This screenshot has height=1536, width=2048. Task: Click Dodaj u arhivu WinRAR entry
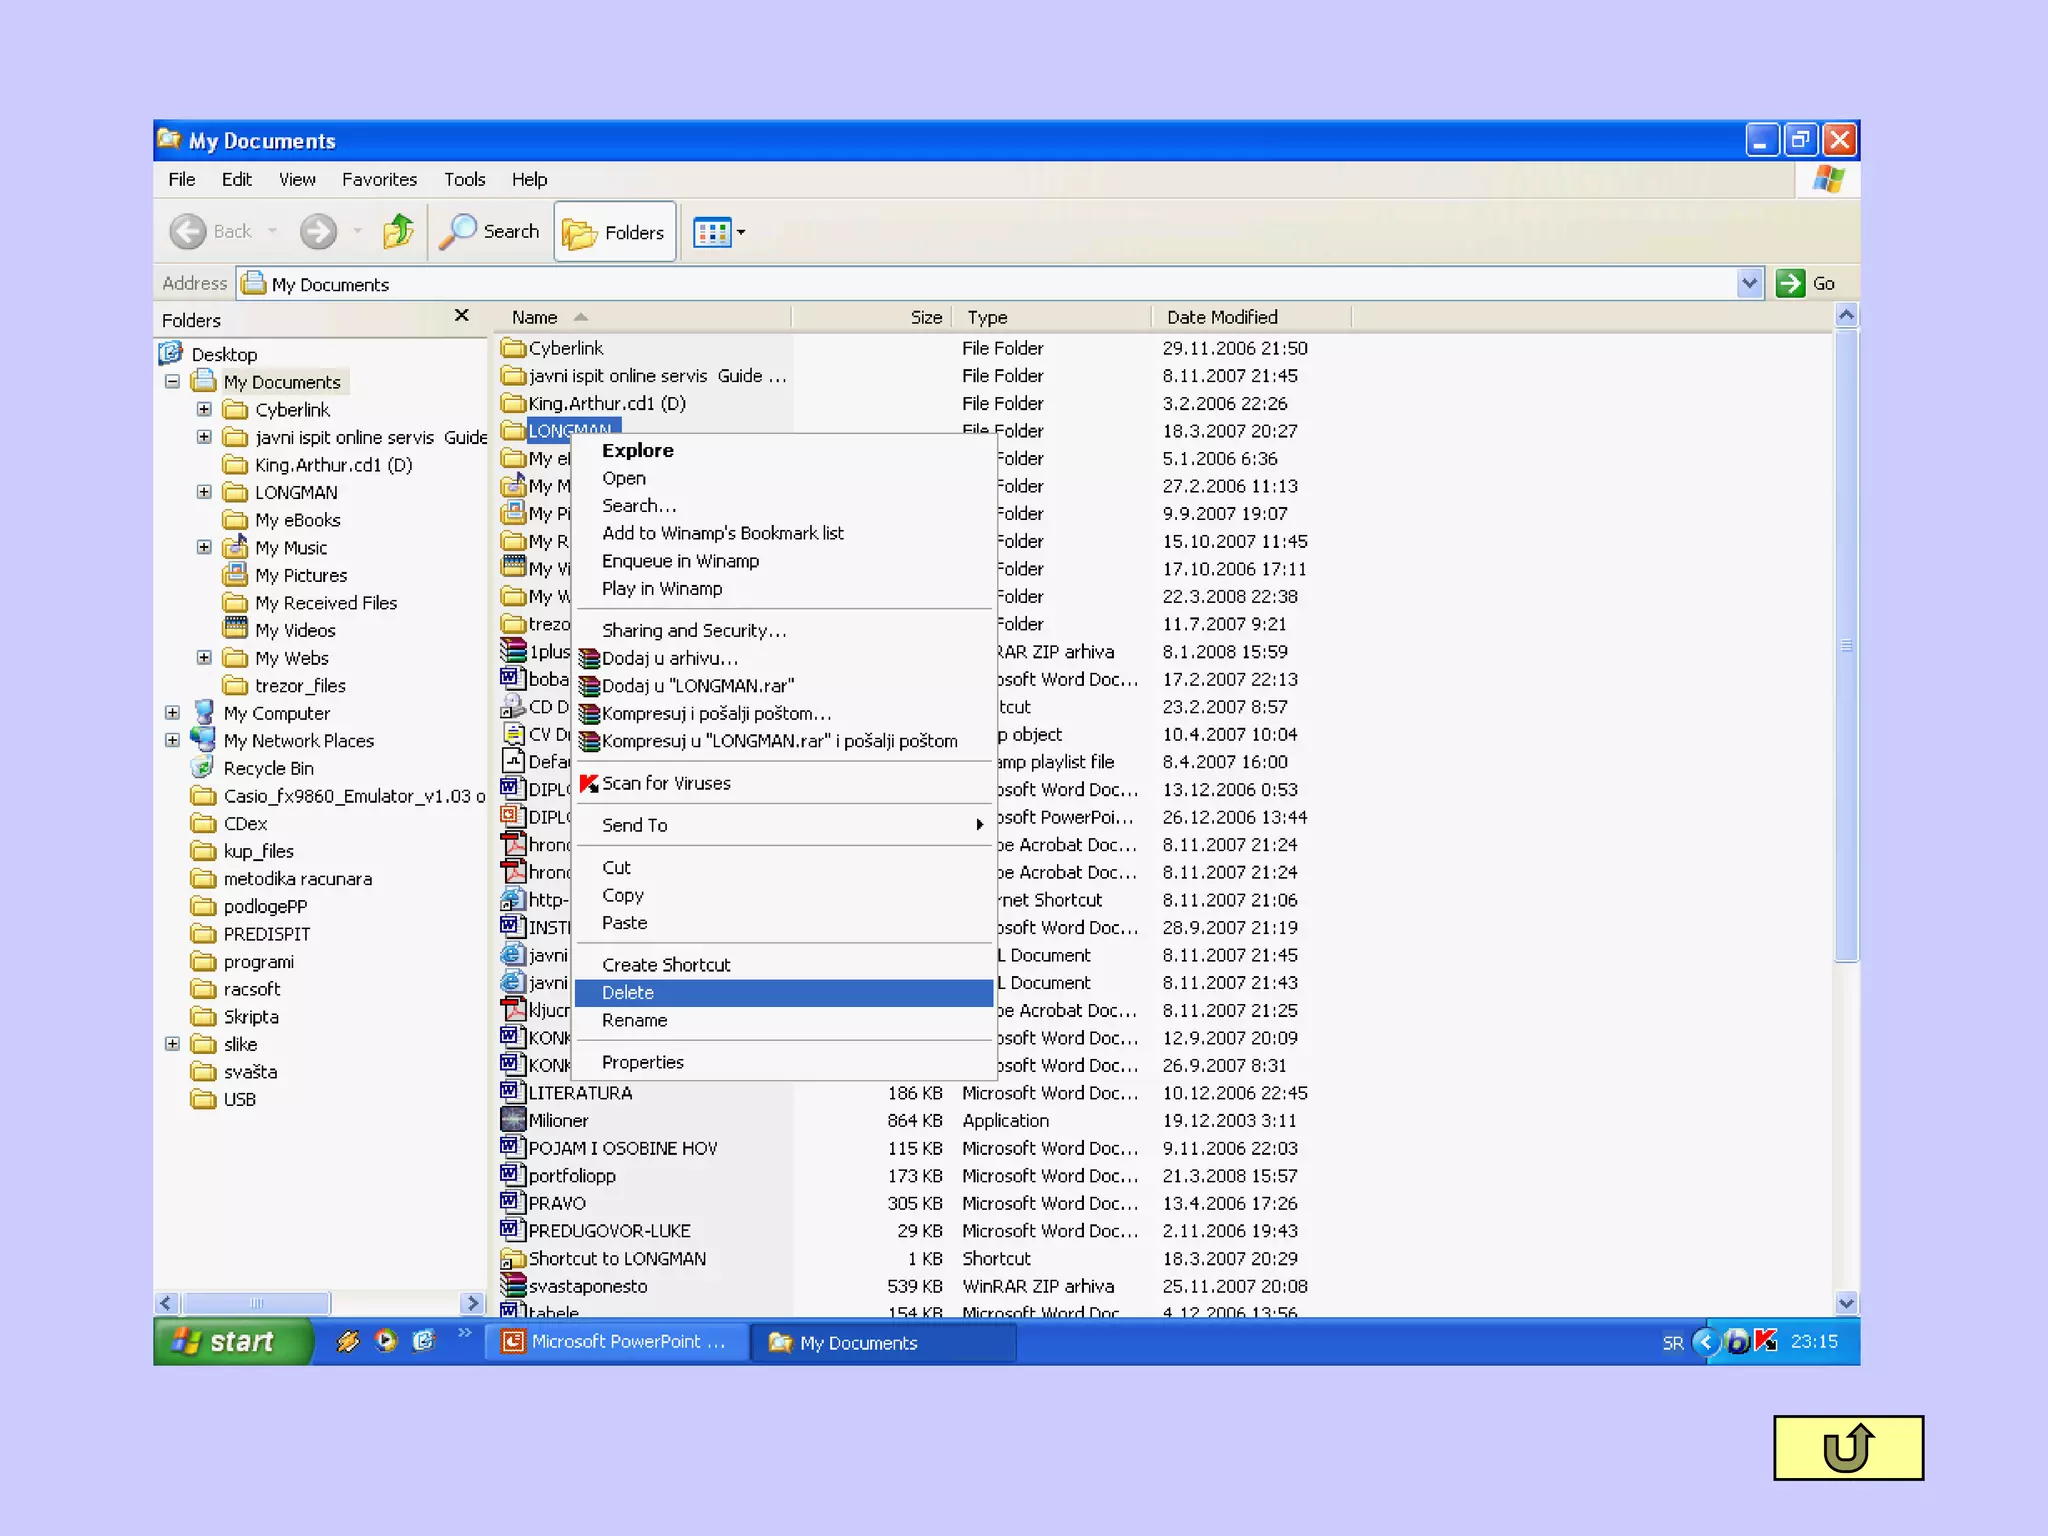click(x=669, y=658)
